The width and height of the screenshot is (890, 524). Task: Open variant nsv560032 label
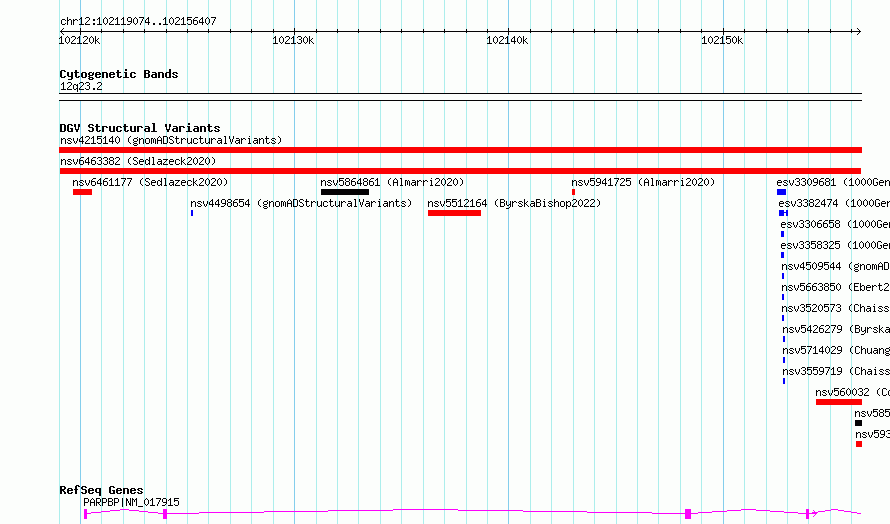coord(853,392)
